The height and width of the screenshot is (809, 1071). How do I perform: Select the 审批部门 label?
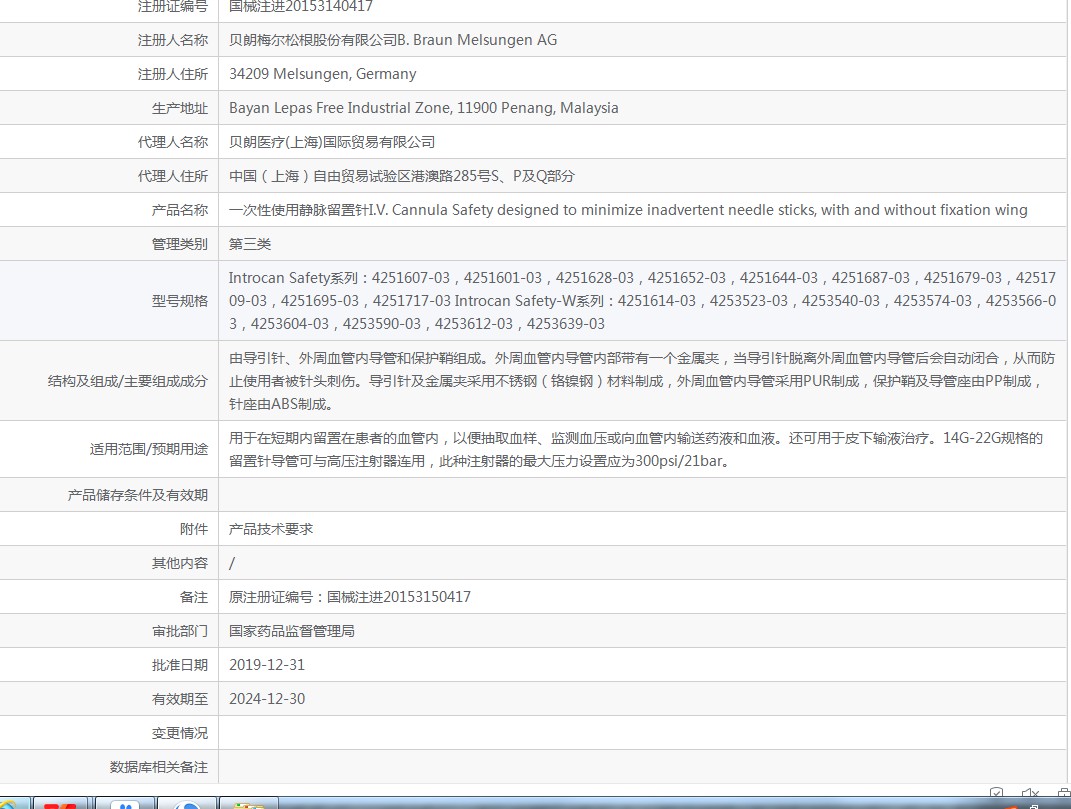point(180,631)
